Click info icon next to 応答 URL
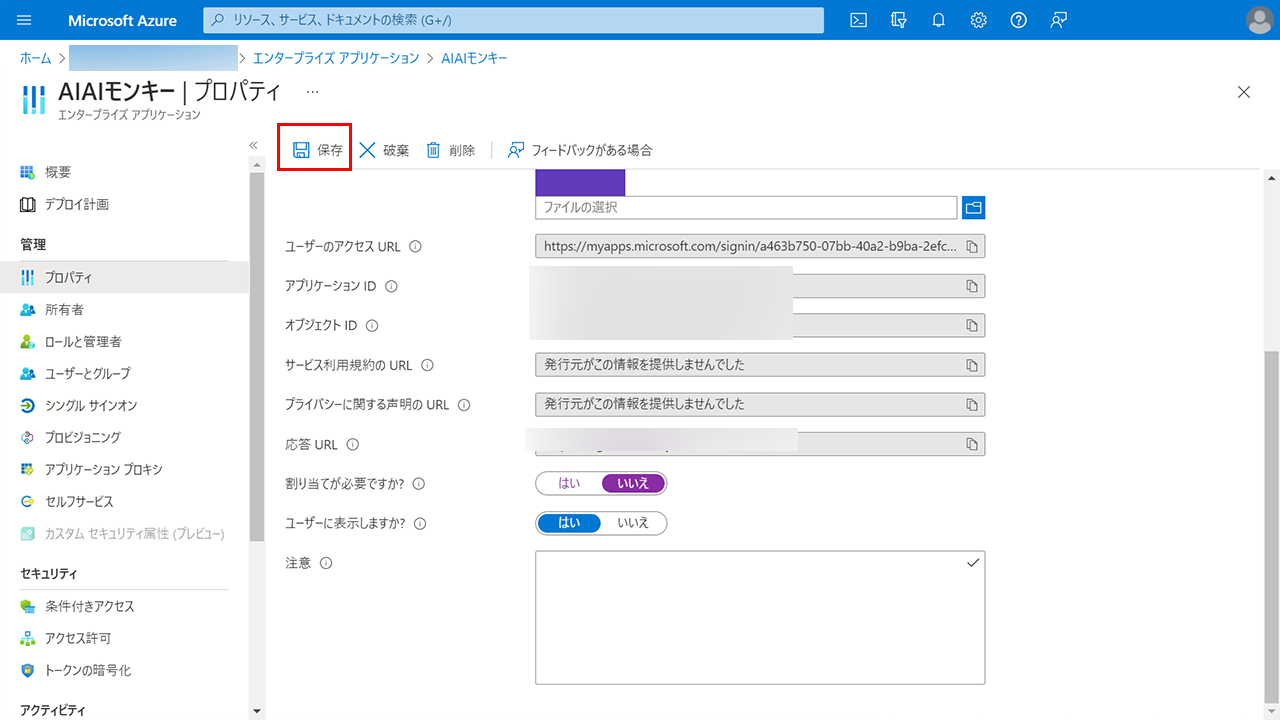Screen dimensions: 1280x720 (x=353, y=444)
